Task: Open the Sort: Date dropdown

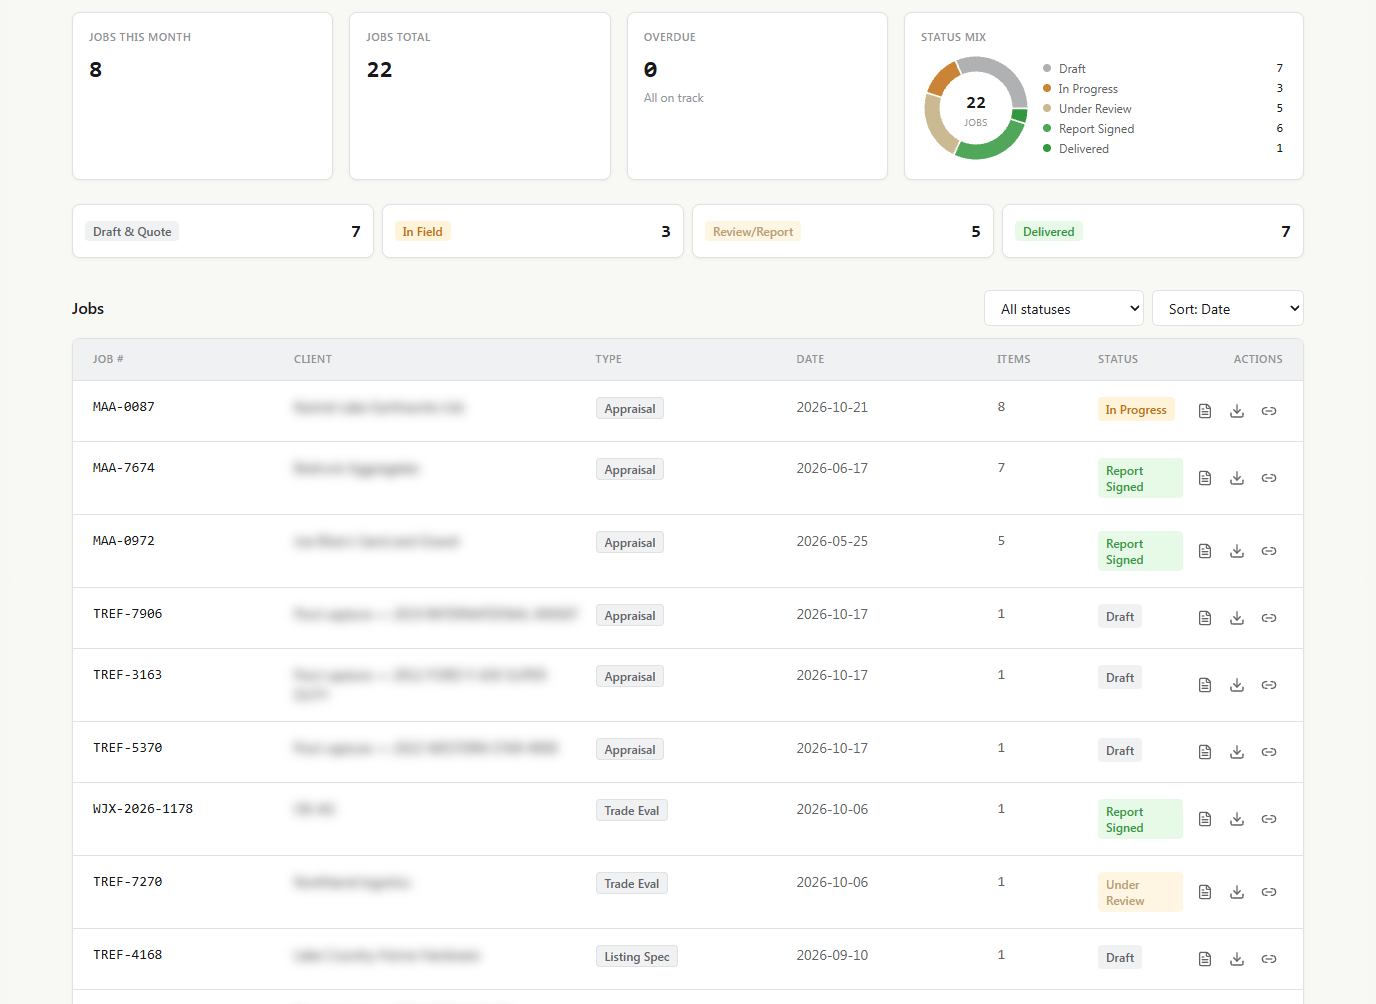Action: 1228,308
